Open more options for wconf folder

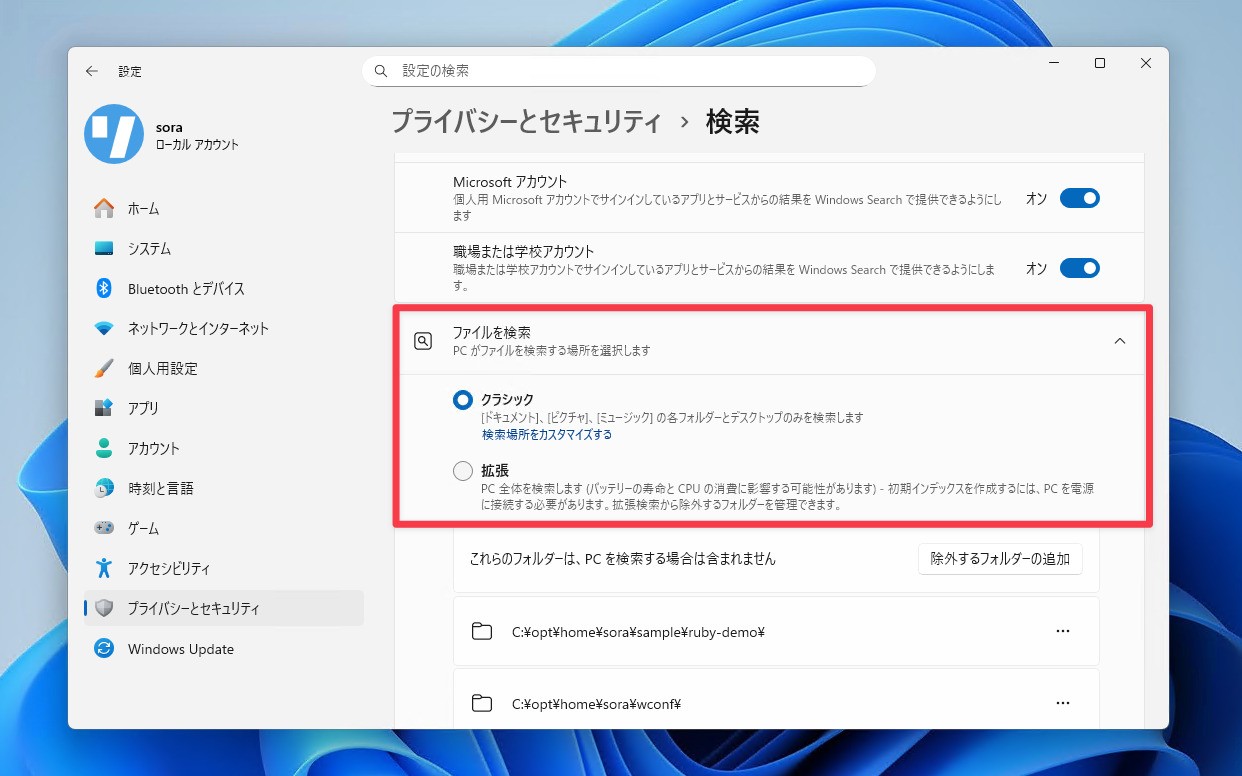coord(1062,703)
